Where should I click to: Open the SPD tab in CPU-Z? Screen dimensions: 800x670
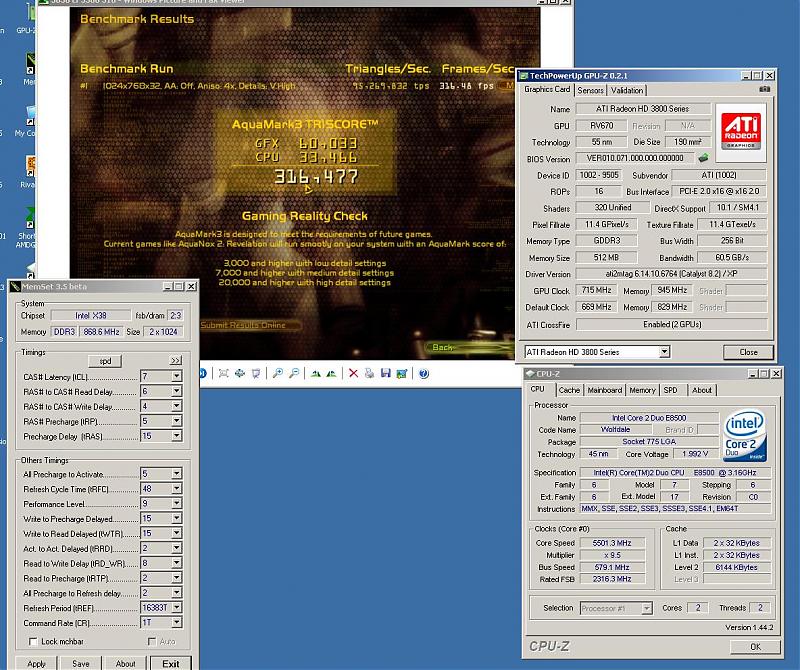coord(670,390)
